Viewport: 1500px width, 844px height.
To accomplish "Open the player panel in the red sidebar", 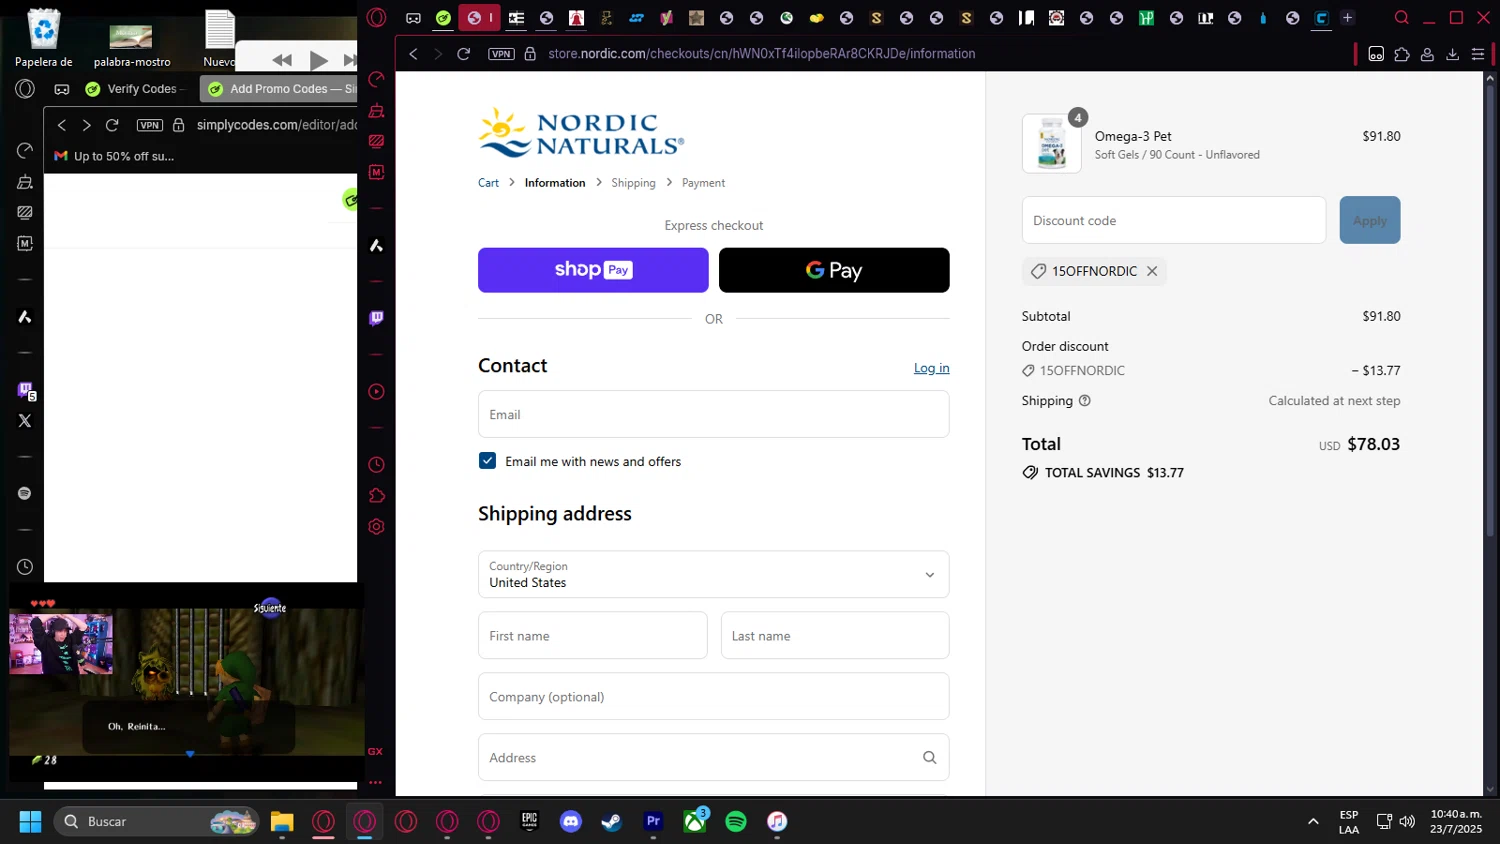I will 376,392.
